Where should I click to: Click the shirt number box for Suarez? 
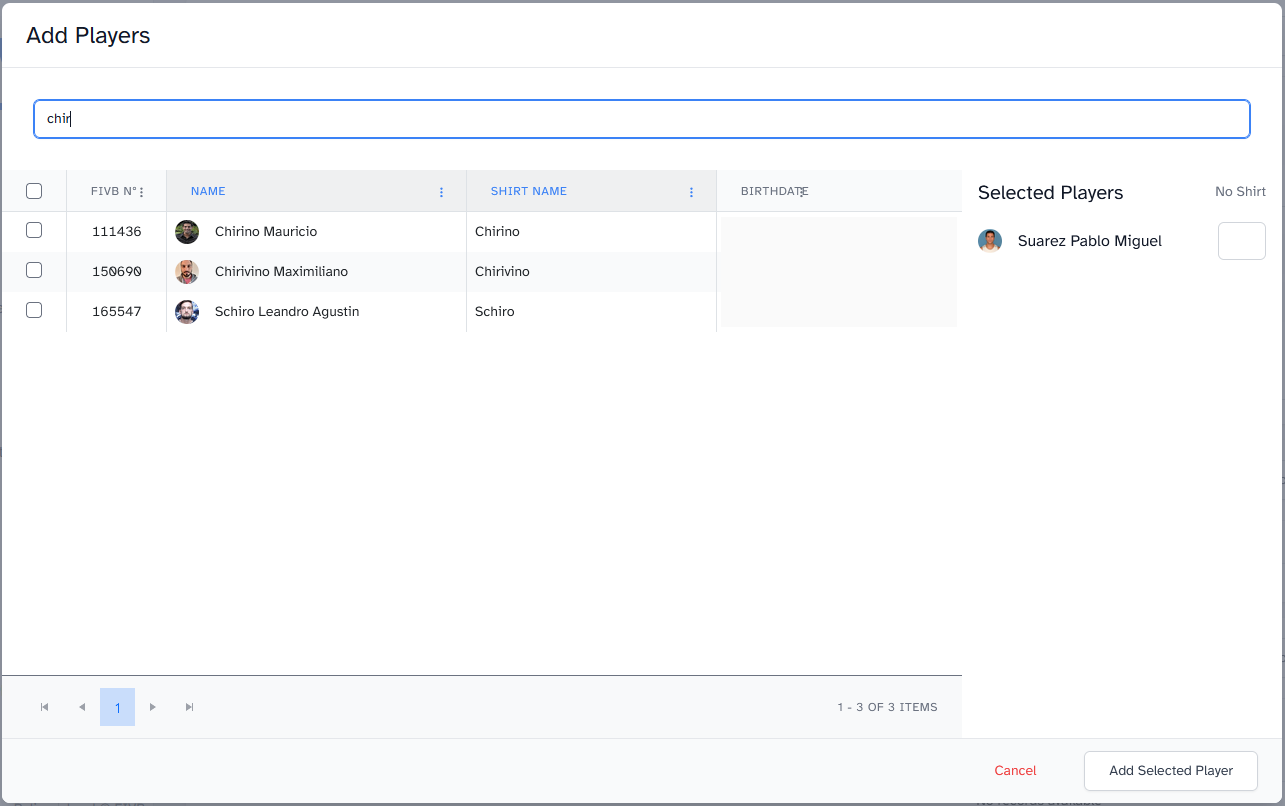pyautogui.click(x=1241, y=241)
